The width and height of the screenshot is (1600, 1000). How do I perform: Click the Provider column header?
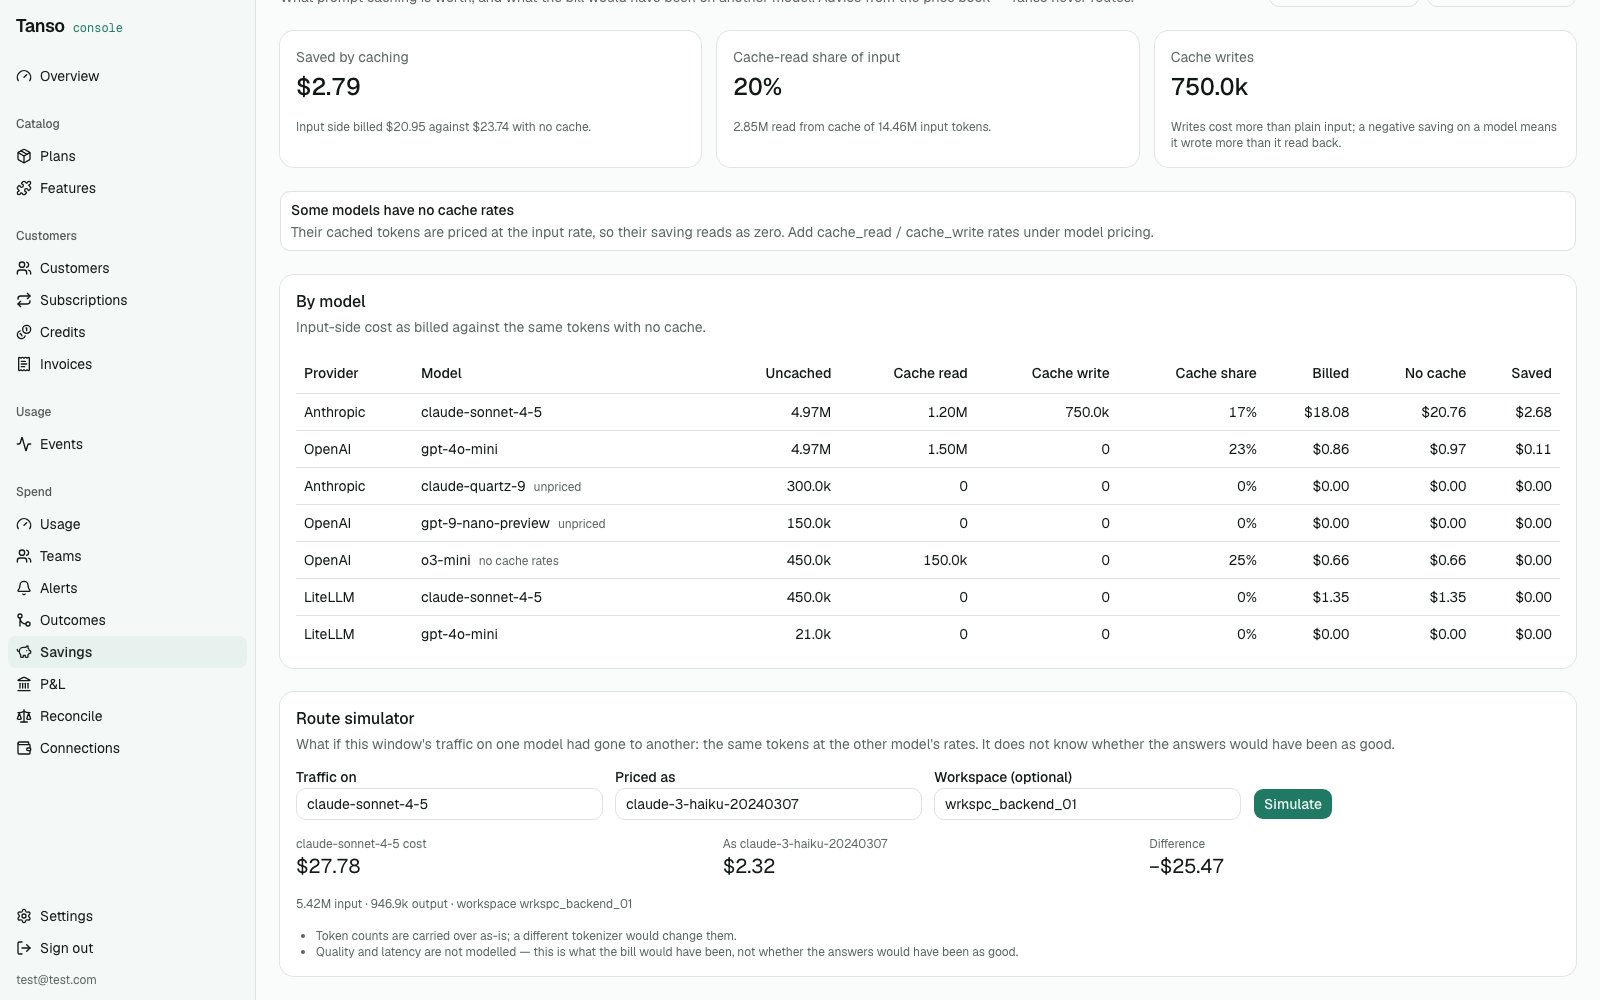pyautogui.click(x=331, y=373)
